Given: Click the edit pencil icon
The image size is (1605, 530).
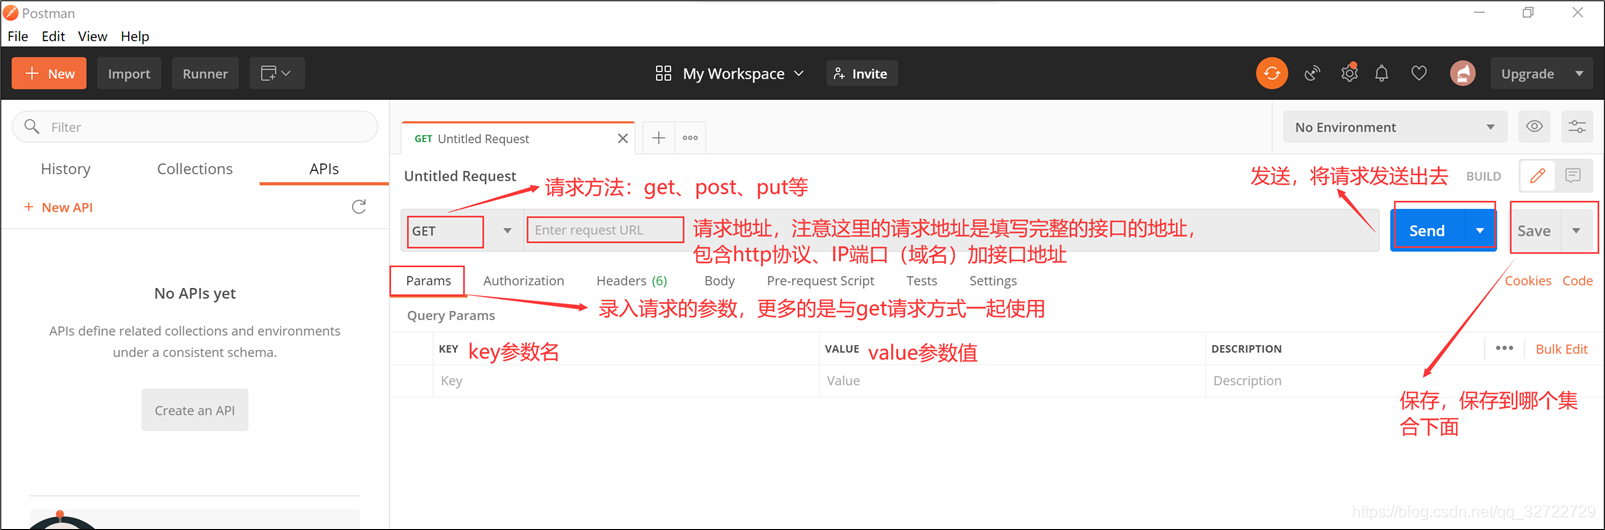Looking at the screenshot, I should click(x=1538, y=176).
